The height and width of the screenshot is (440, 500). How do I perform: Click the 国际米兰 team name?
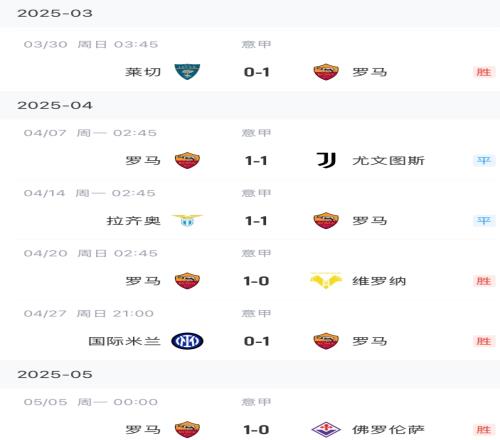[x=125, y=341]
